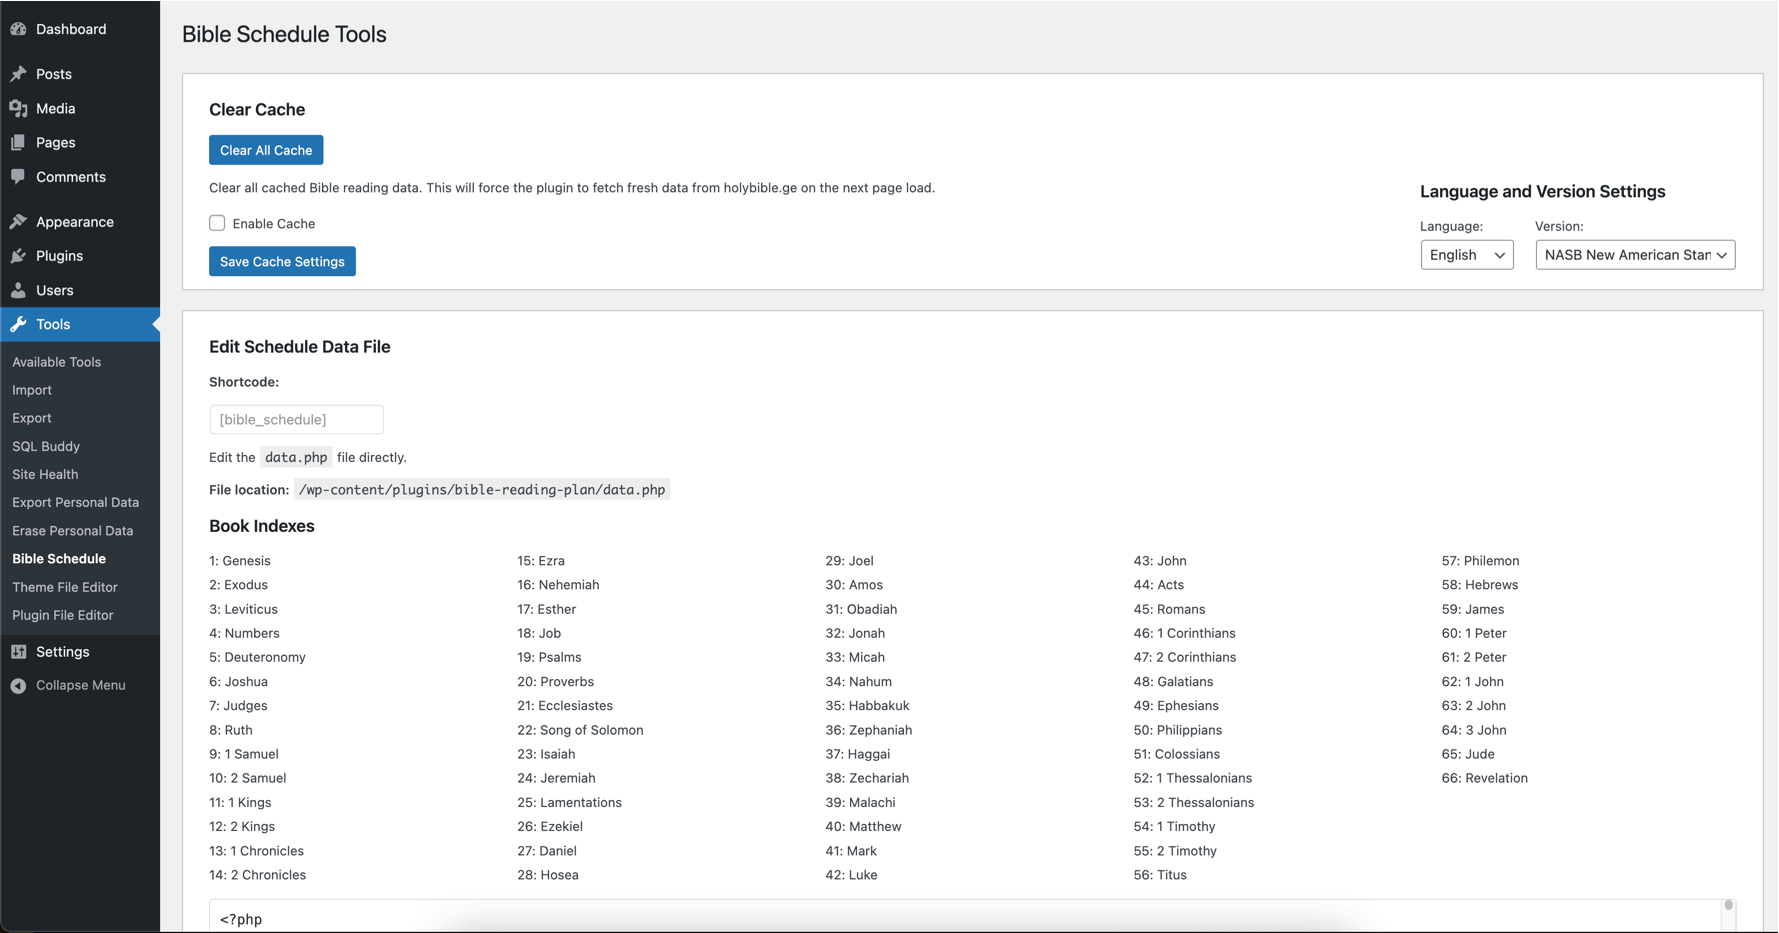The image size is (1779, 933).
Task: Click inside the PHP code editor area
Action: pyautogui.click(x=965, y=917)
